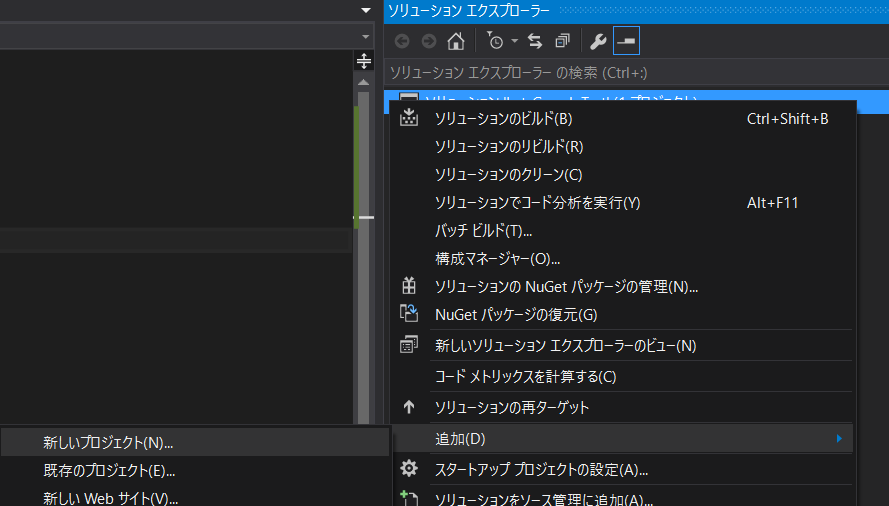Choose ソリューションのクリーン(C)
889x506 pixels.
click(622, 175)
